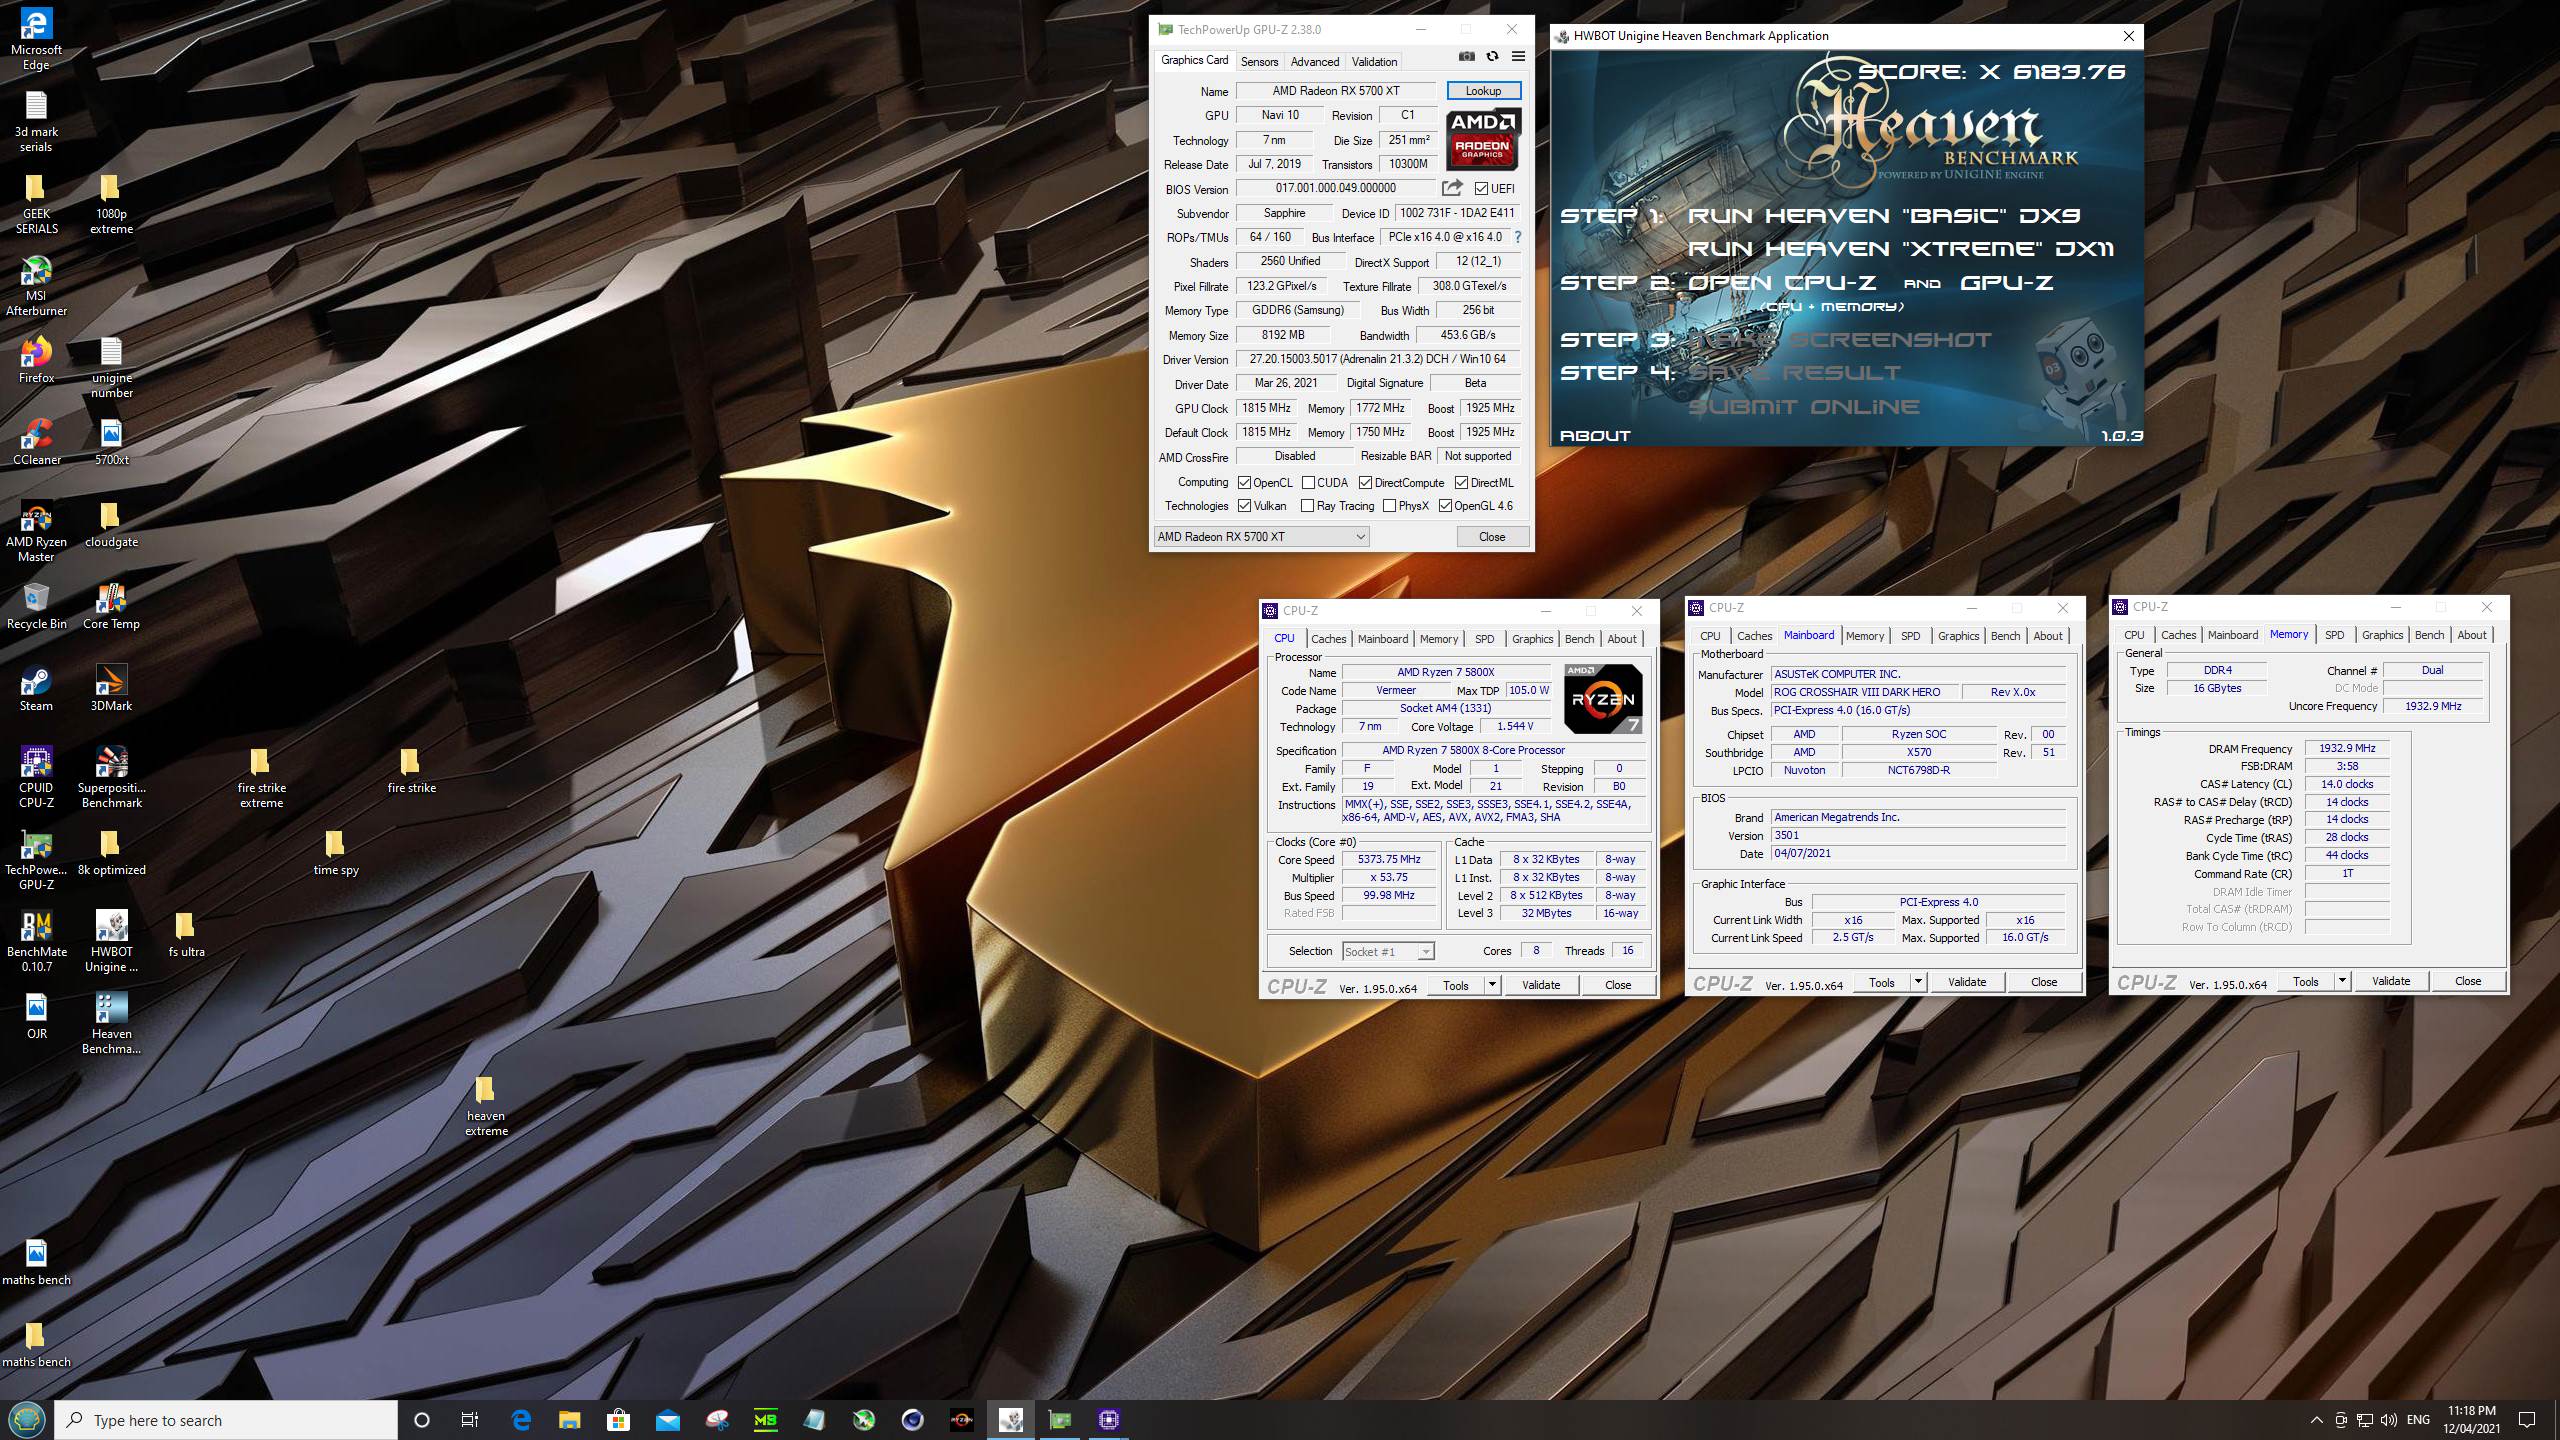
Task: Open TechPowerUp GPU-Z desktop icon
Action: (x=36, y=860)
